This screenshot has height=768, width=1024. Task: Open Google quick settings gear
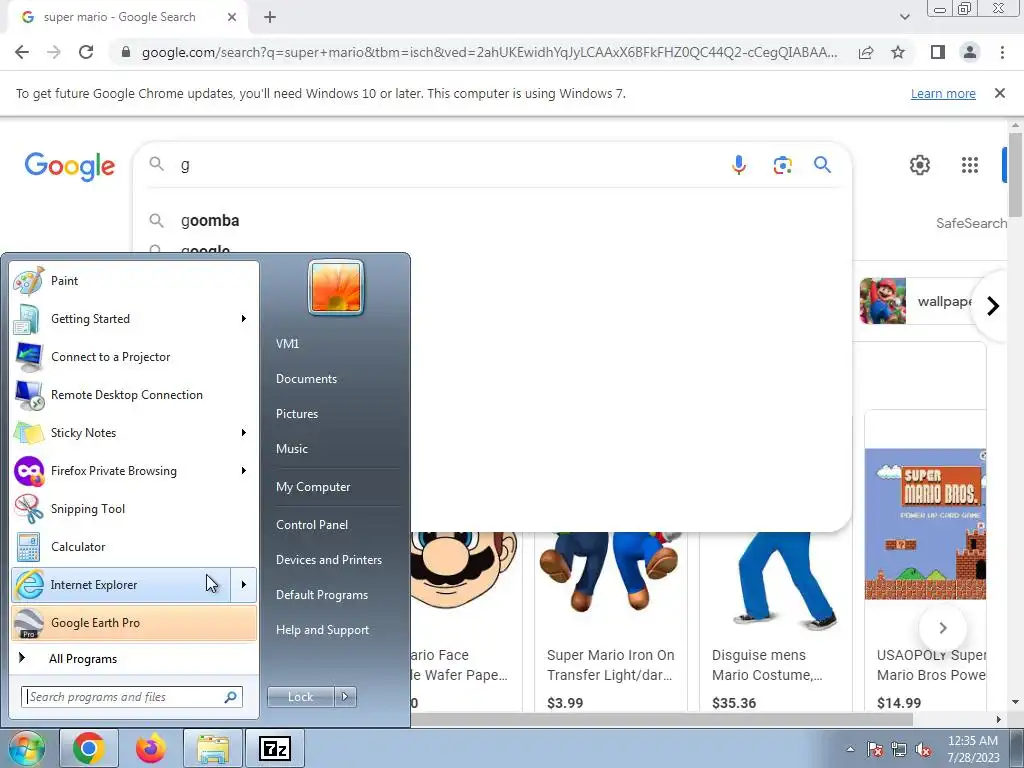tap(920, 165)
